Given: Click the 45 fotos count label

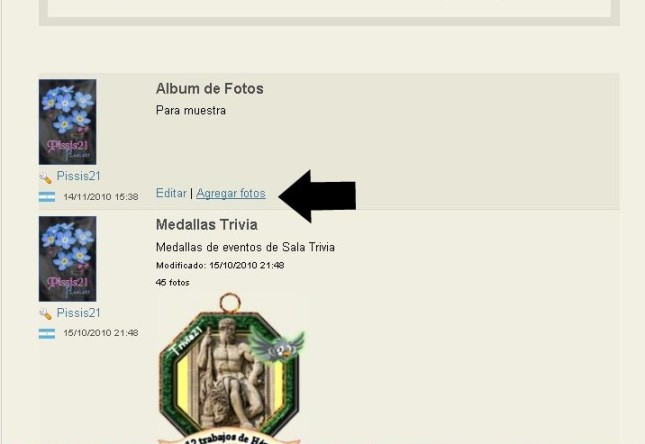Looking at the screenshot, I should tap(173, 283).
